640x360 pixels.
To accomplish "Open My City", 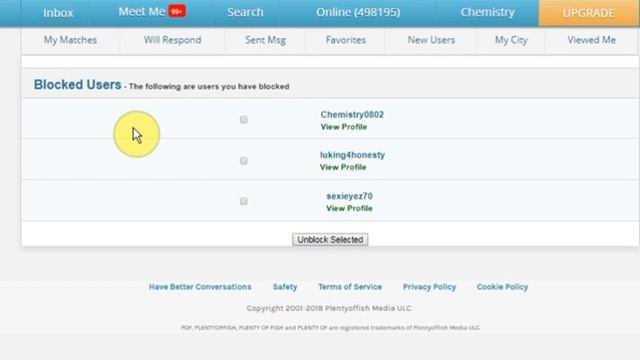I will tap(511, 40).
